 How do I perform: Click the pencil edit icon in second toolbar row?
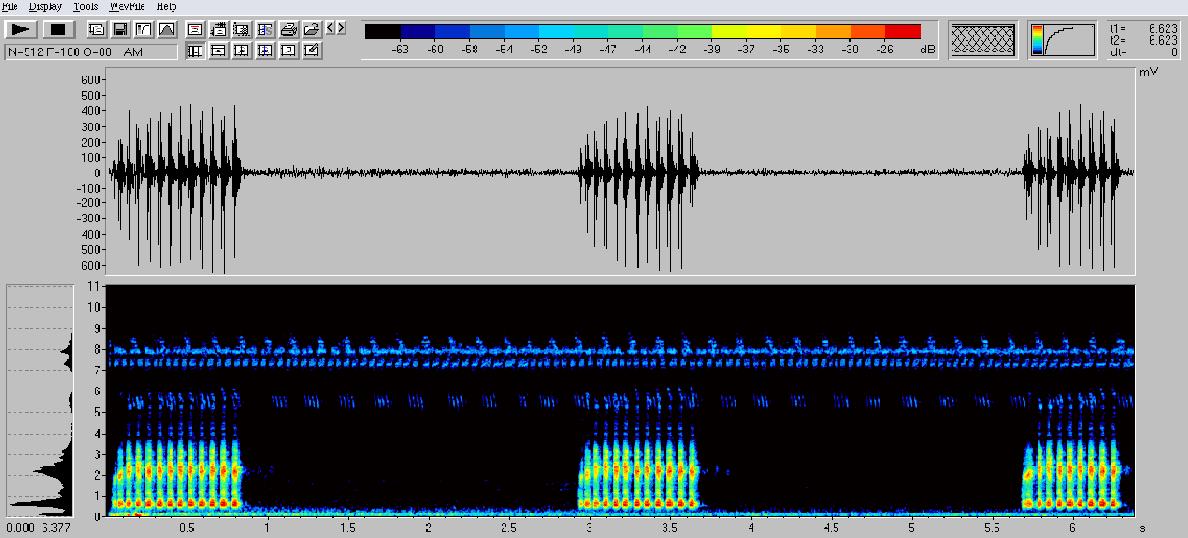coord(311,50)
